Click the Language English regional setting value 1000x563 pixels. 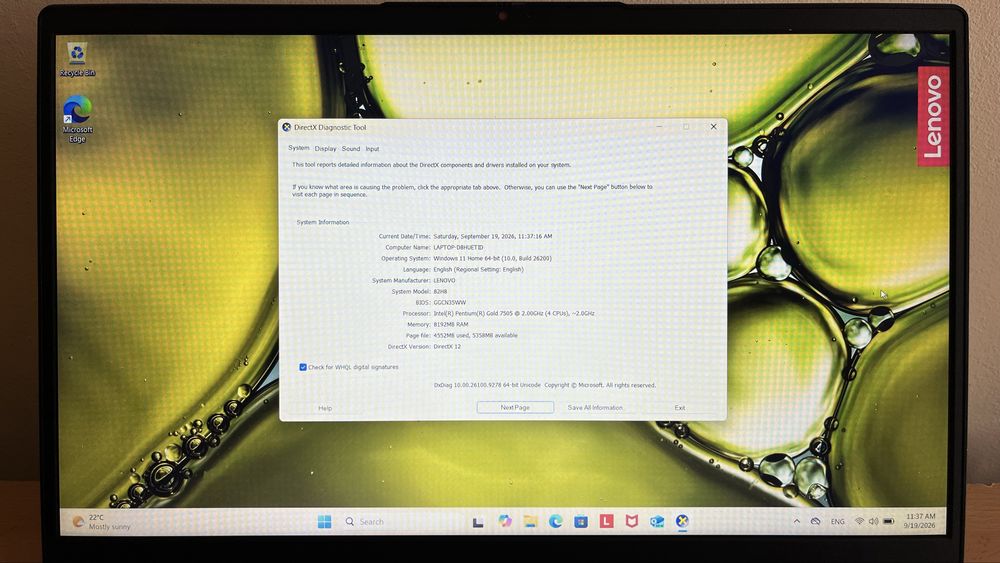tap(478, 269)
